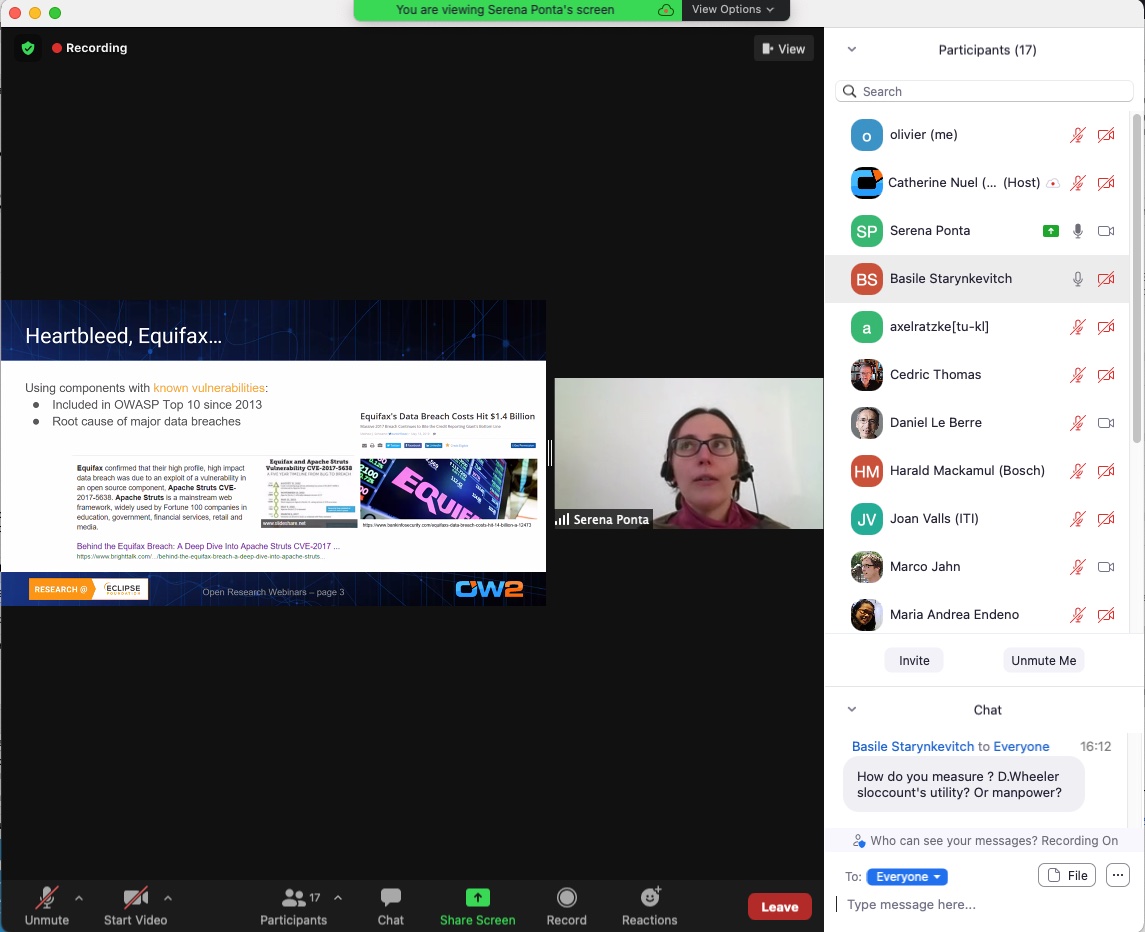Open the Reactions smiley icon

pyautogui.click(x=650, y=896)
